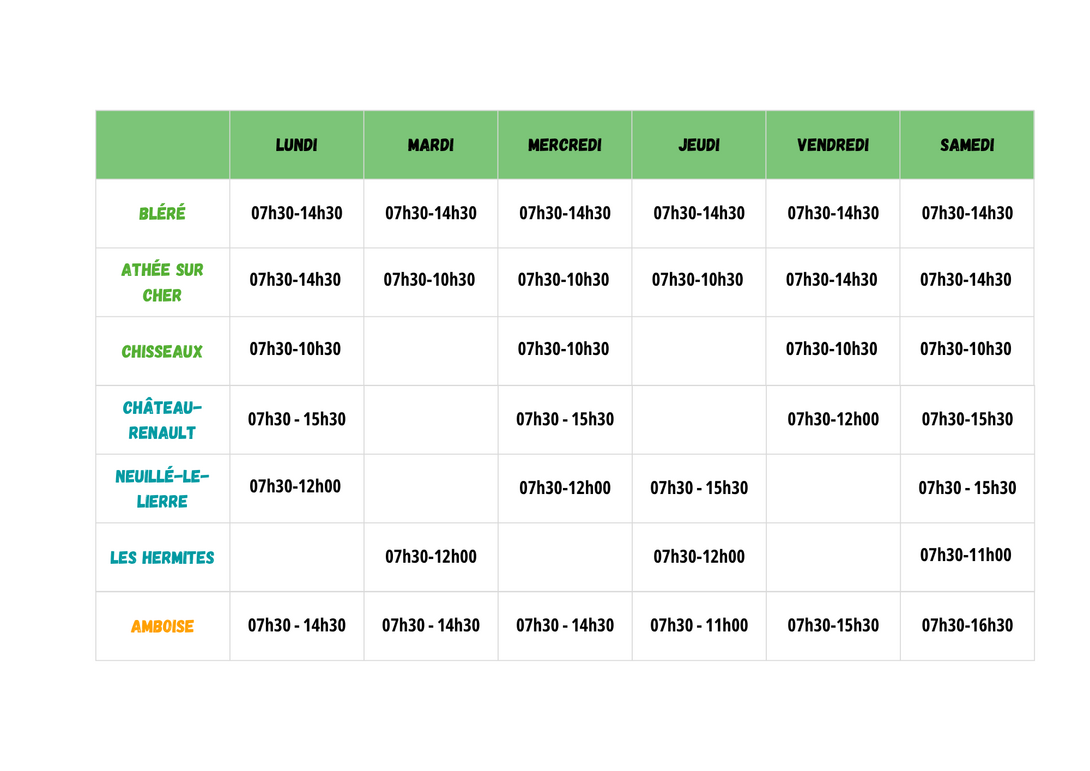Select Château-Renault Friday cell 07h30-12h00
The height and width of the screenshot is (771, 1090).
(833, 419)
